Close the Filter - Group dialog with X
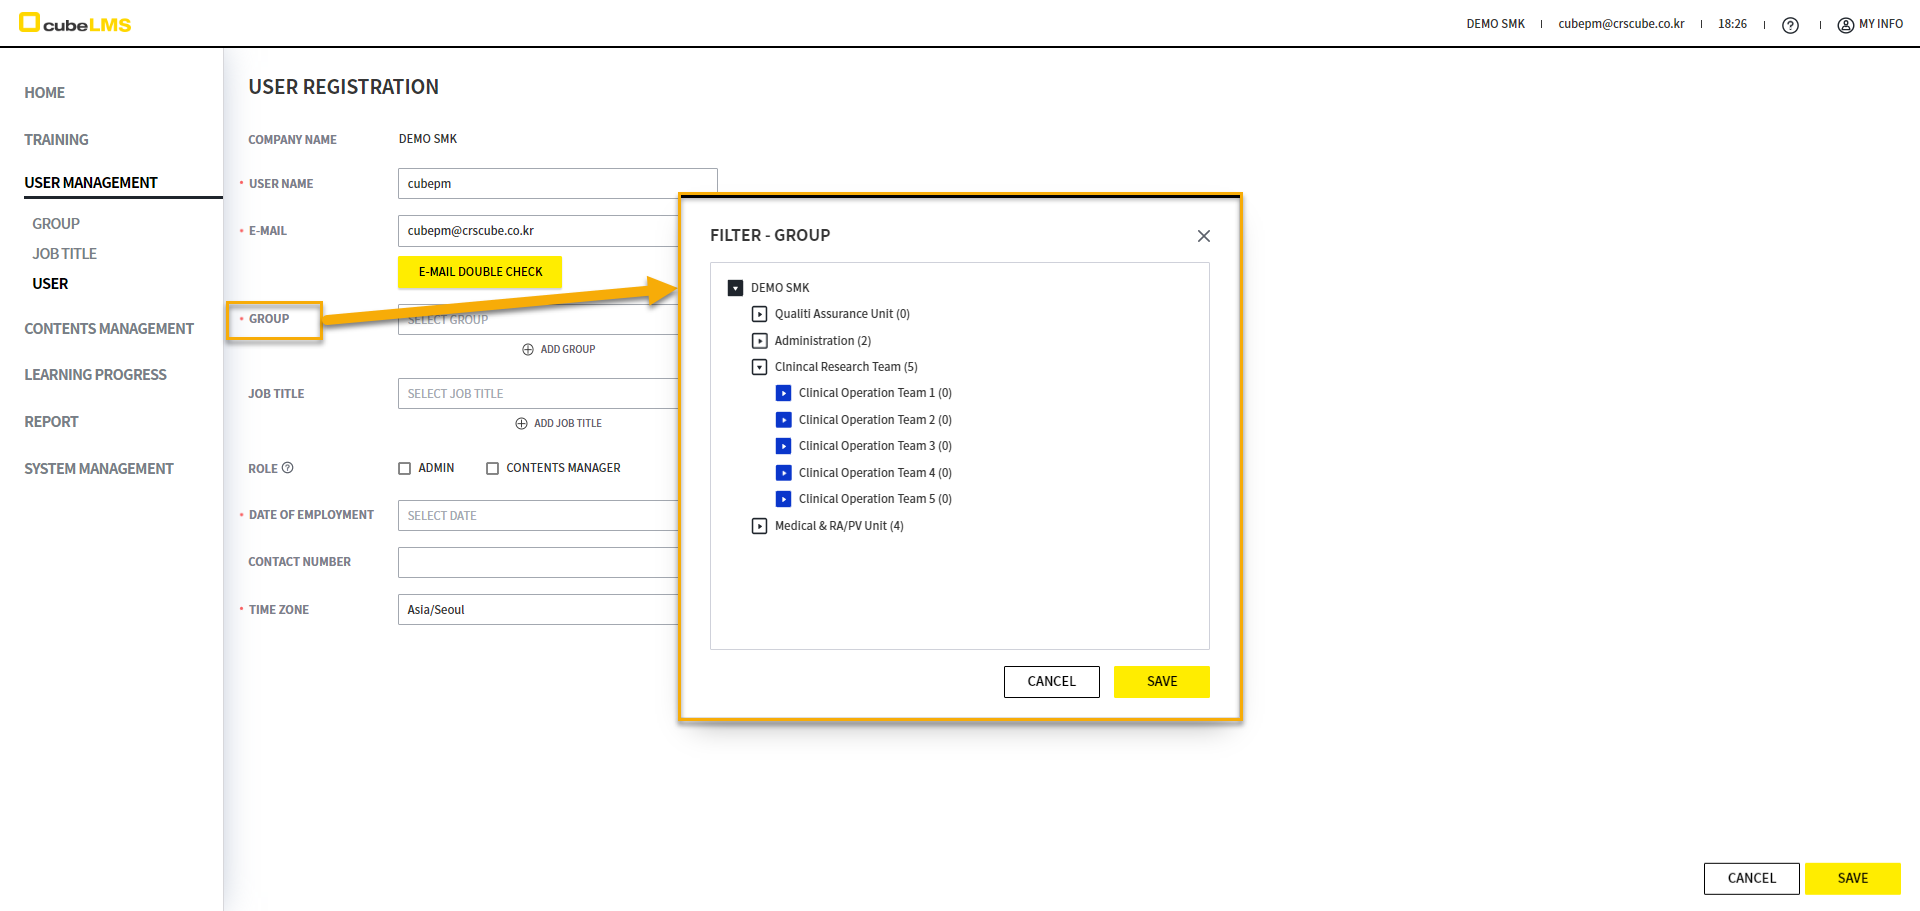Viewport: 1920px width, 911px height. click(1203, 236)
